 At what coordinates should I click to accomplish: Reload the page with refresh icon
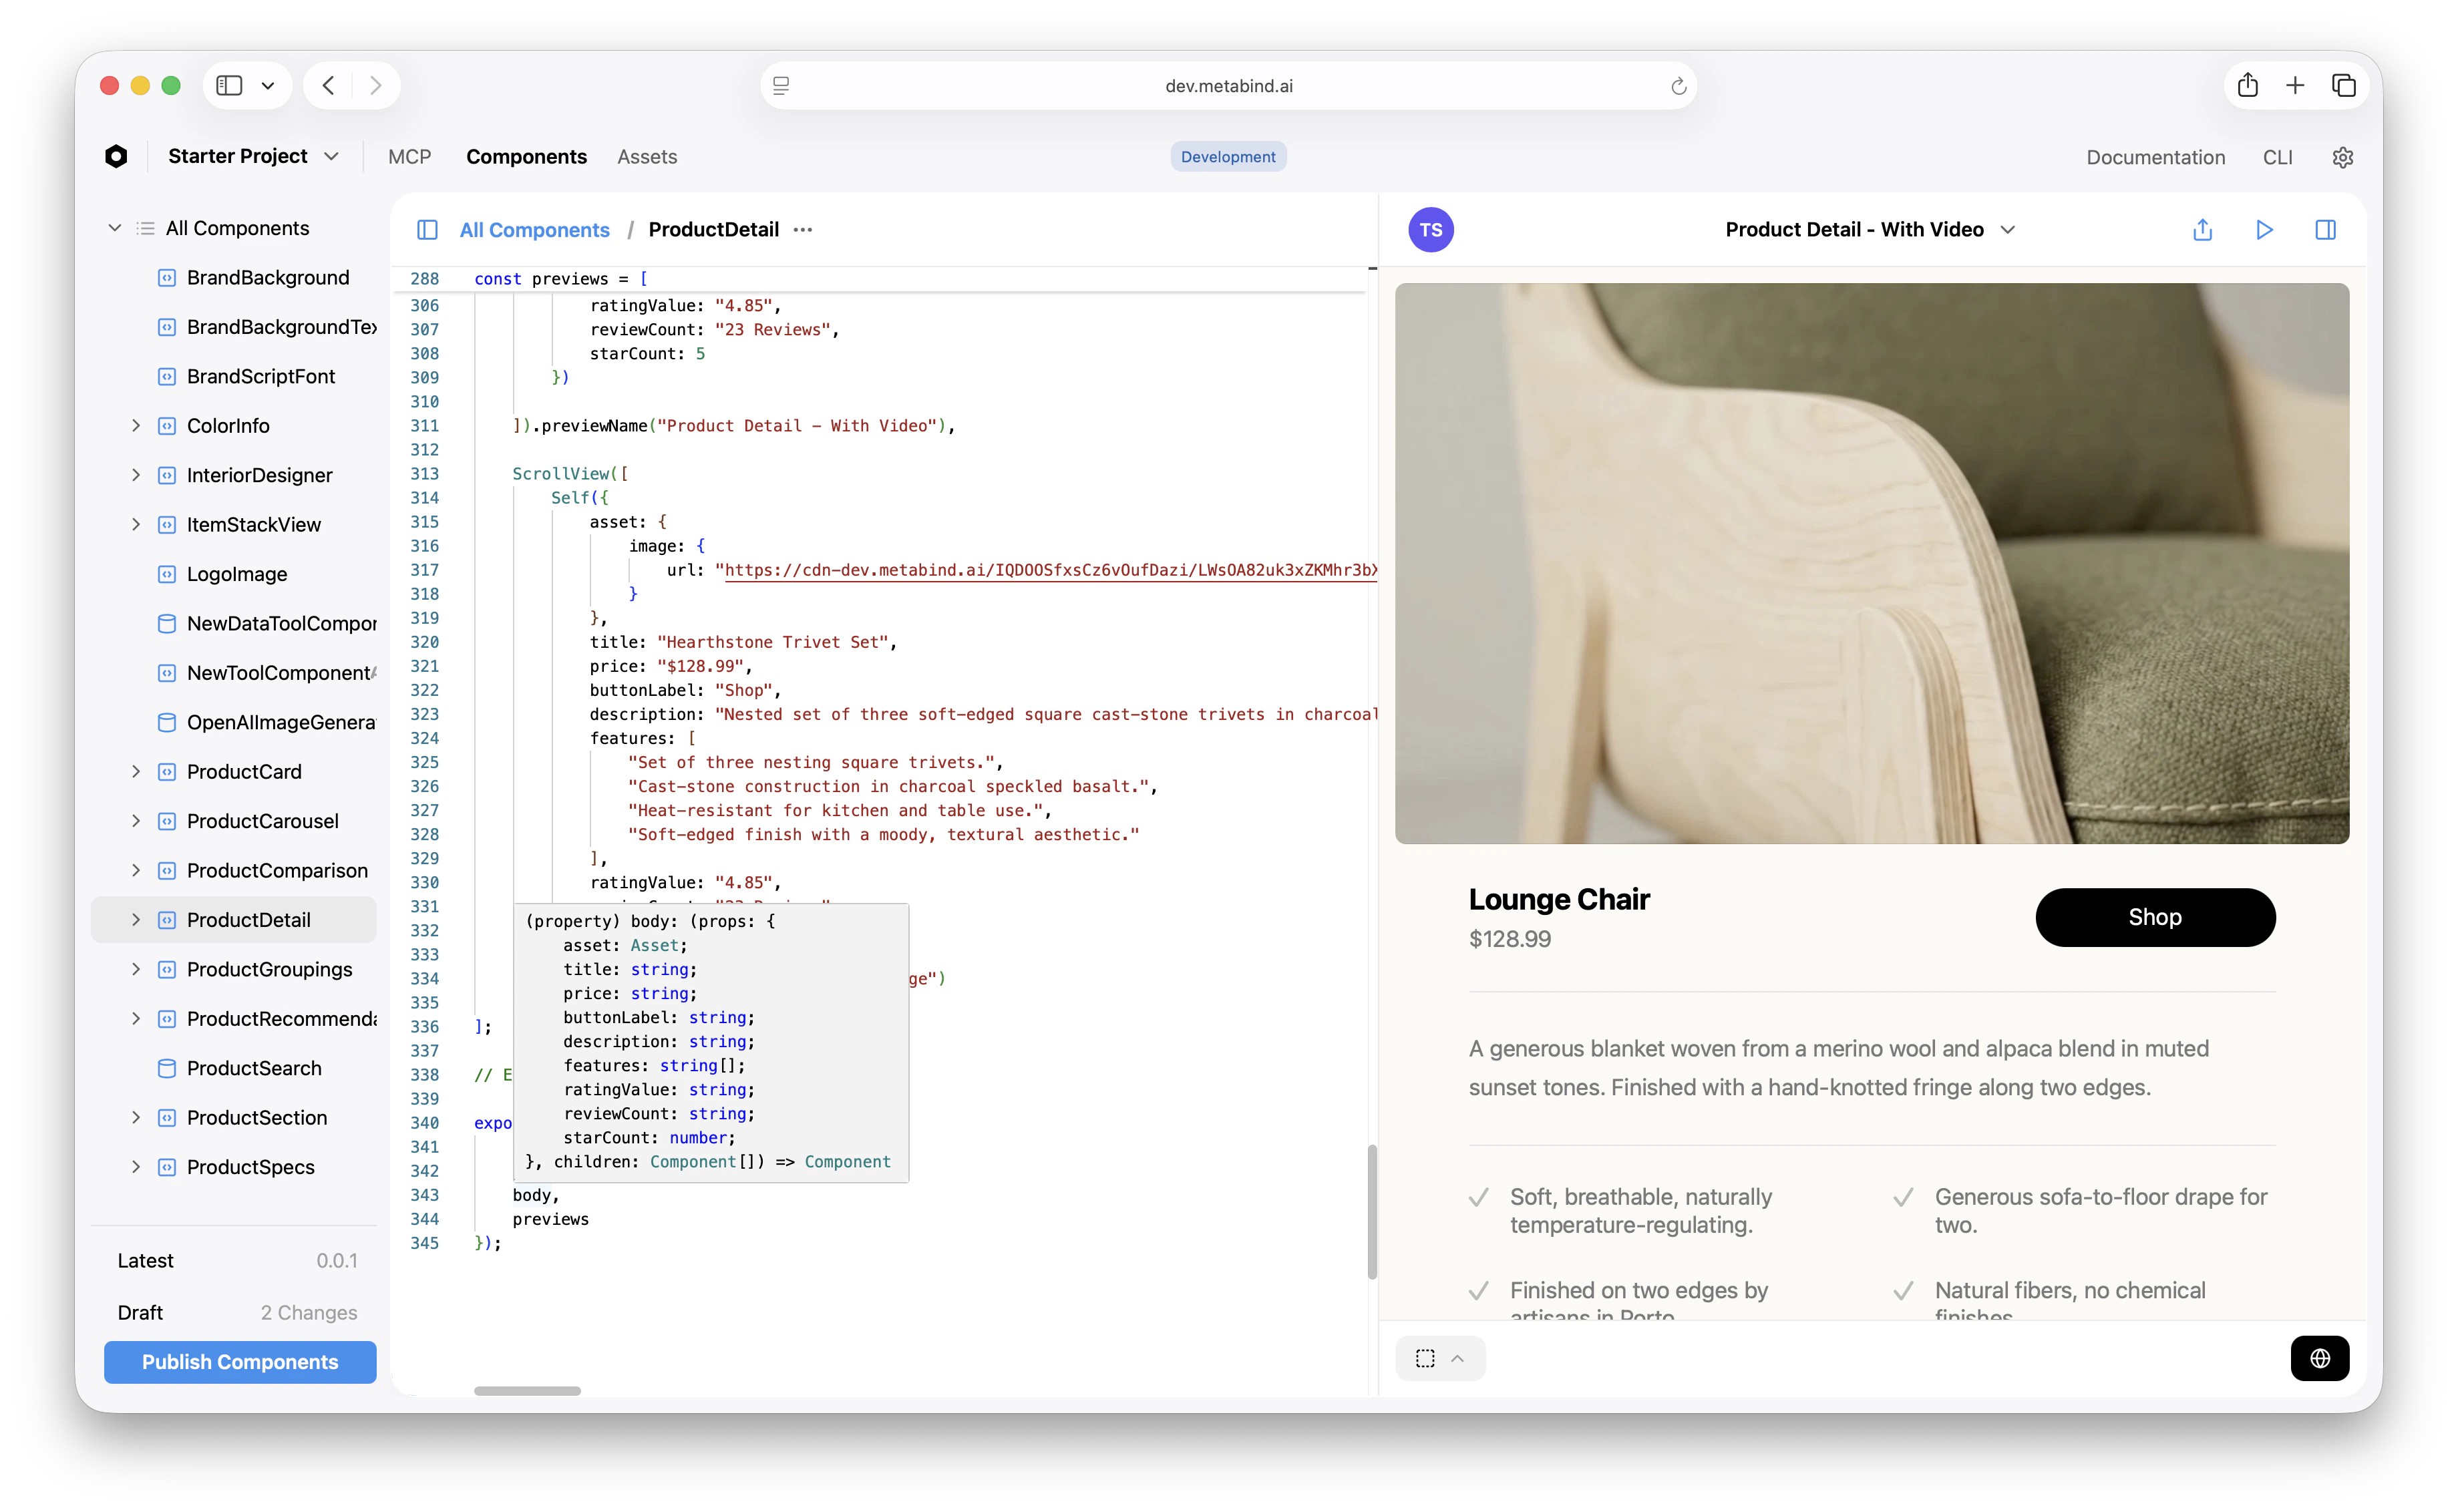1678,86
